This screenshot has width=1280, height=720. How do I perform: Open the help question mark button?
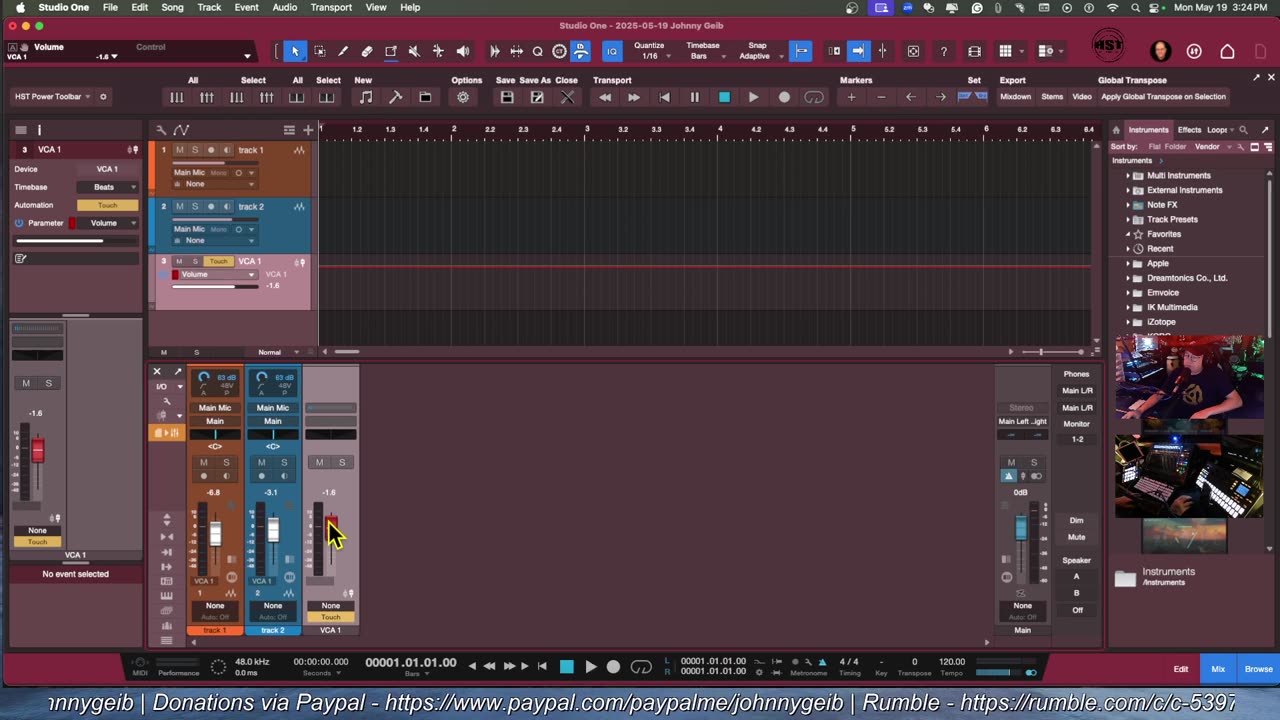[944, 51]
